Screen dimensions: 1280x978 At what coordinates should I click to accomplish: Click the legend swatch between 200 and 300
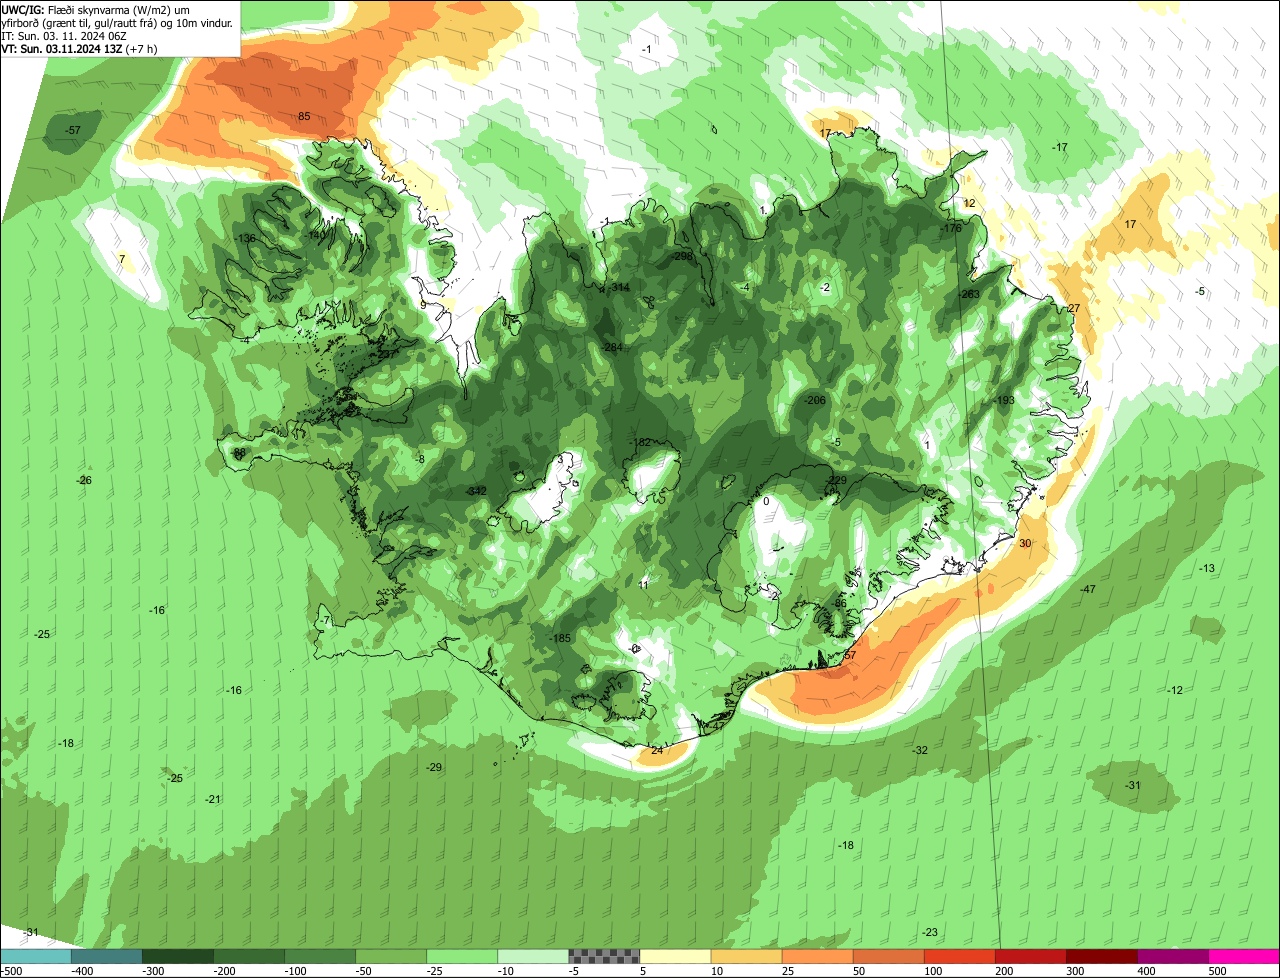point(1029,956)
